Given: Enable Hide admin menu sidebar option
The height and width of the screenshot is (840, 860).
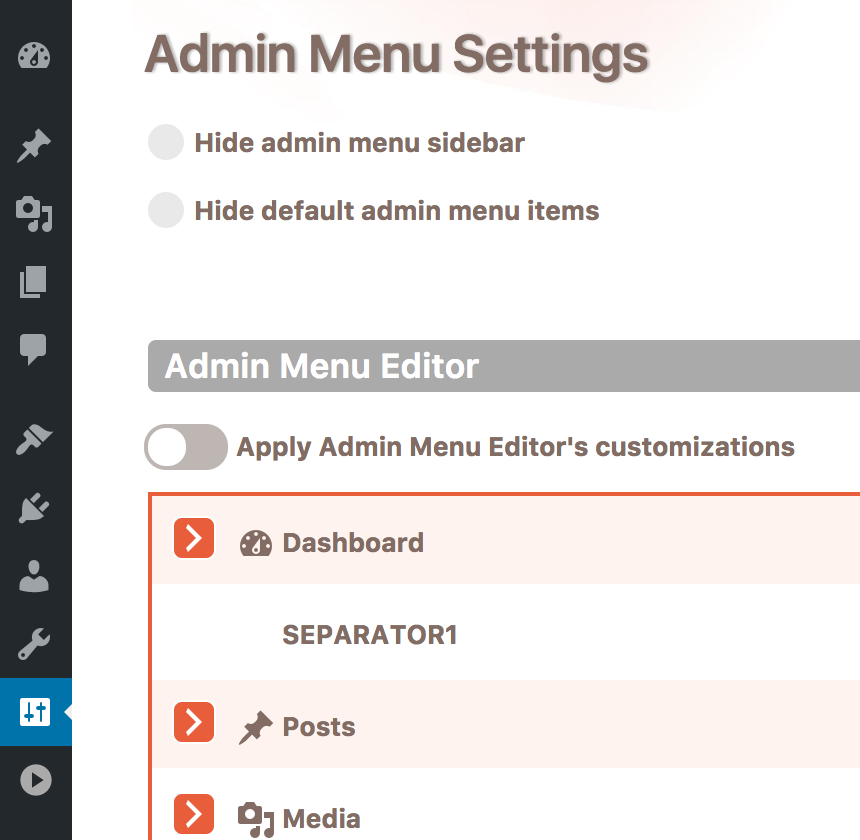Looking at the screenshot, I should click(166, 142).
